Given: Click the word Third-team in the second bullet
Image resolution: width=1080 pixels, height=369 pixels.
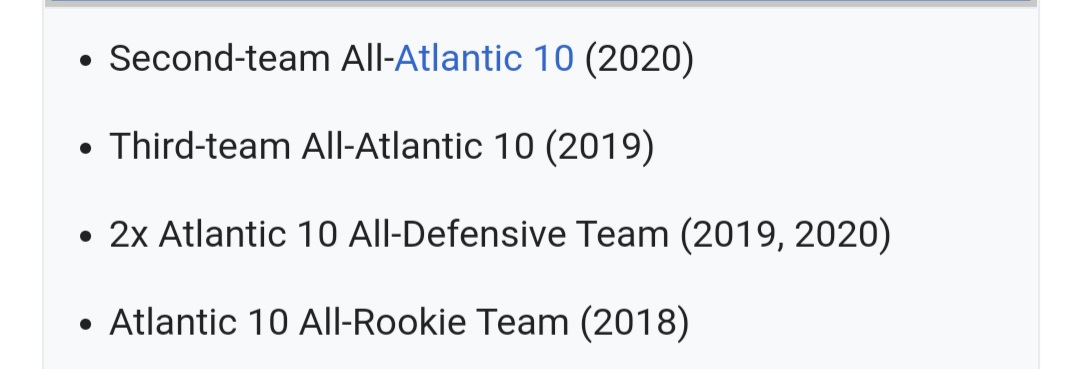Looking at the screenshot, I should click(200, 146).
